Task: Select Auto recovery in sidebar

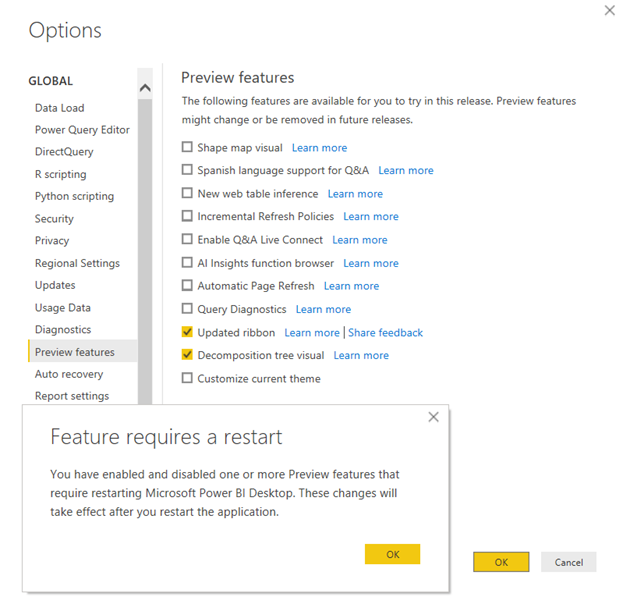Action: (x=68, y=374)
